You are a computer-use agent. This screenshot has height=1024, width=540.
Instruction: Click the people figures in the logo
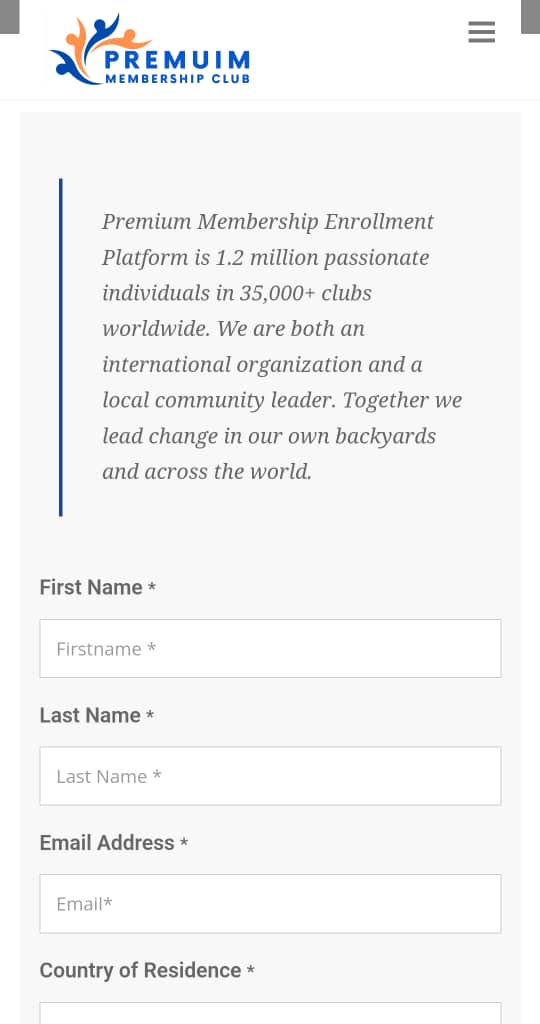tap(91, 49)
